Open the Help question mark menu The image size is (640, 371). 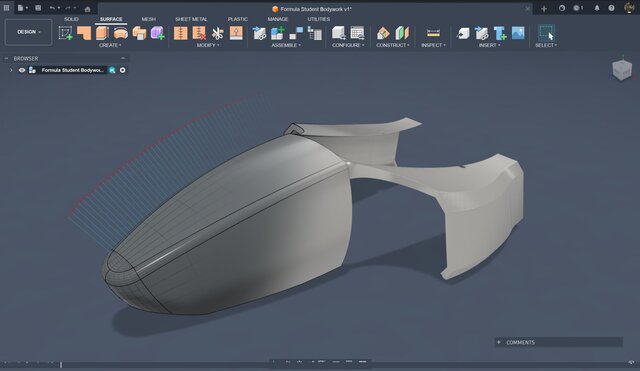click(x=611, y=8)
